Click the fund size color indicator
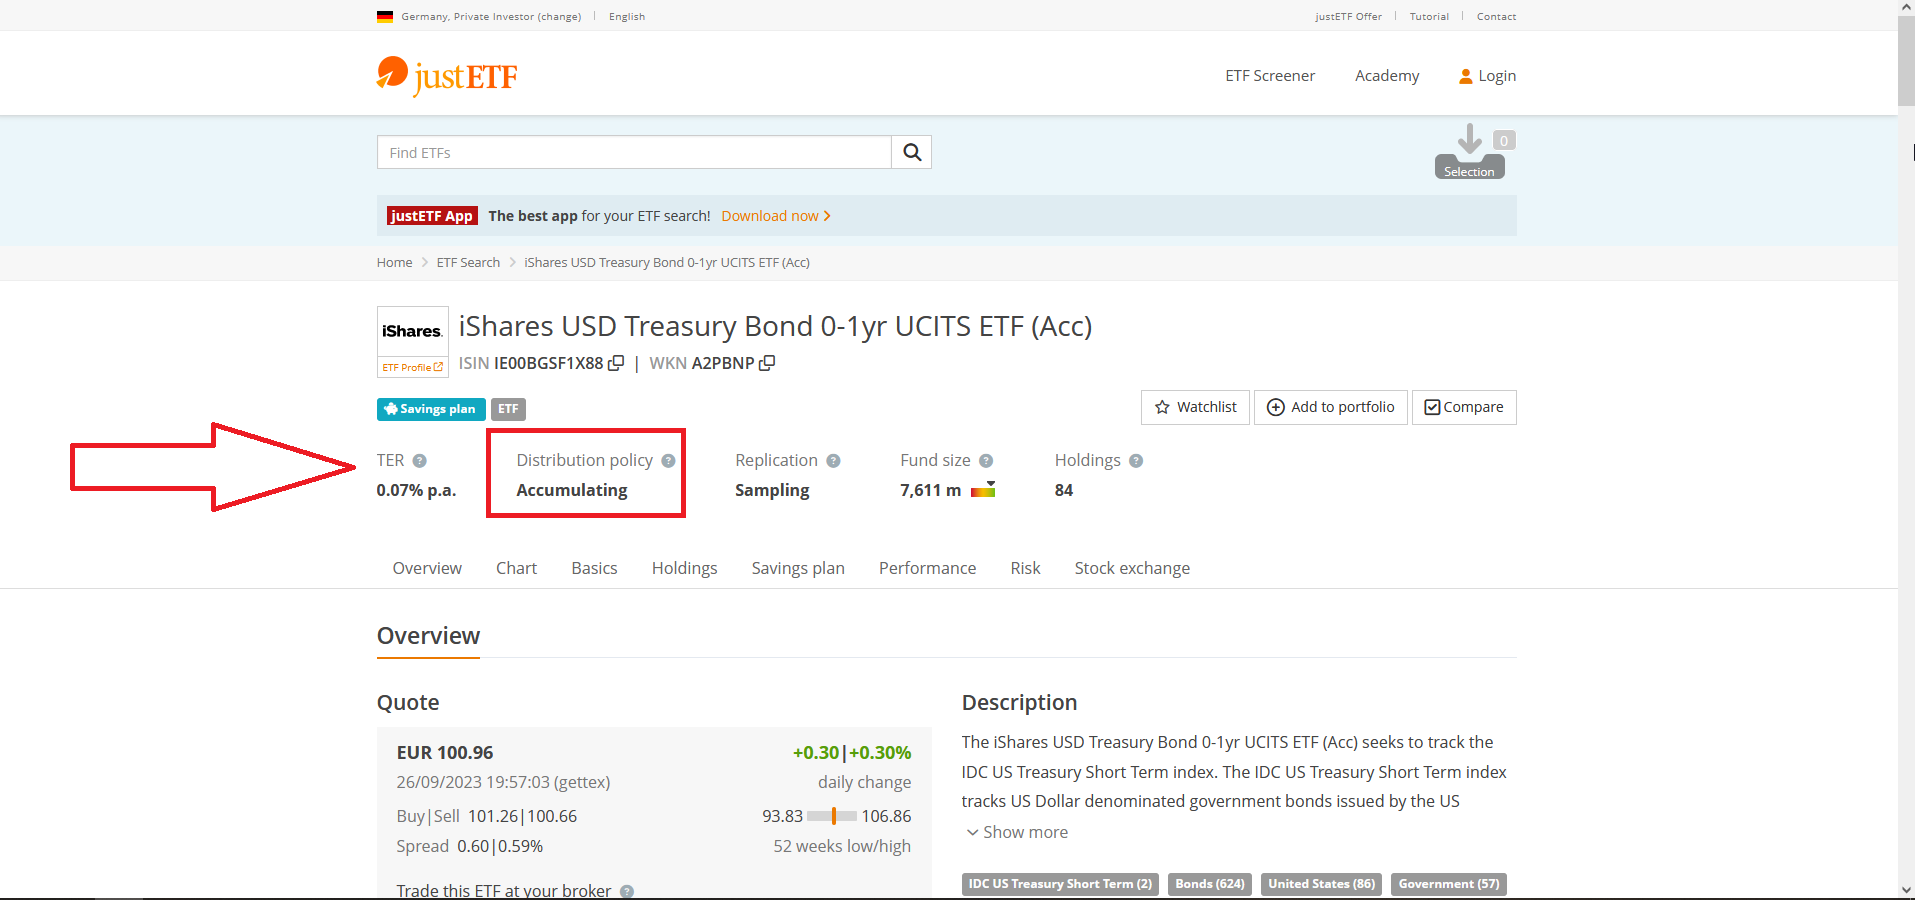 coord(983,489)
